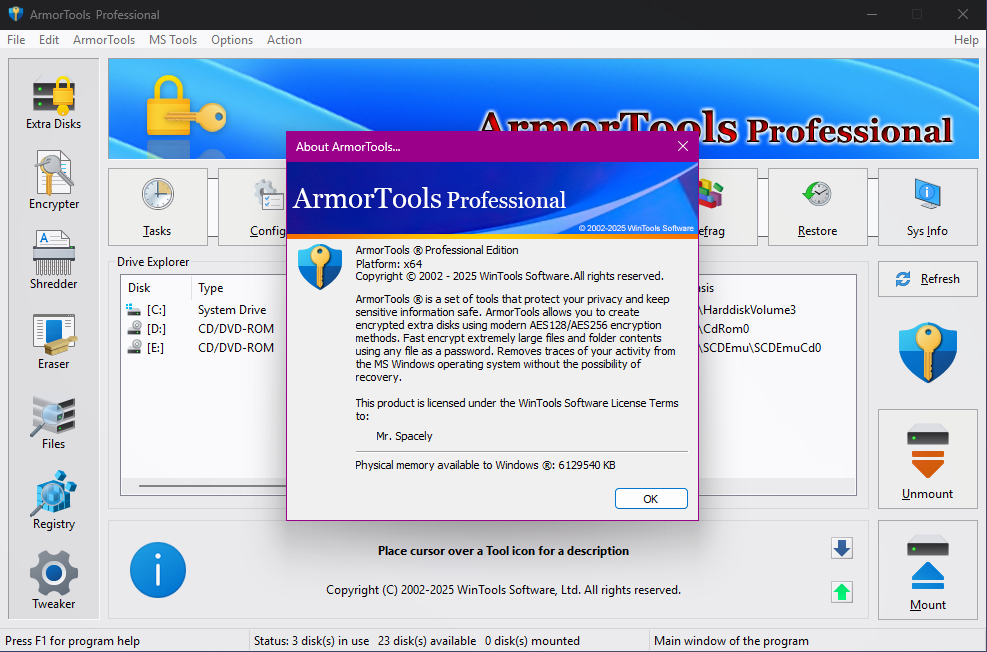The width and height of the screenshot is (987, 652).
Task: Open the Files tool
Action: click(x=54, y=422)
